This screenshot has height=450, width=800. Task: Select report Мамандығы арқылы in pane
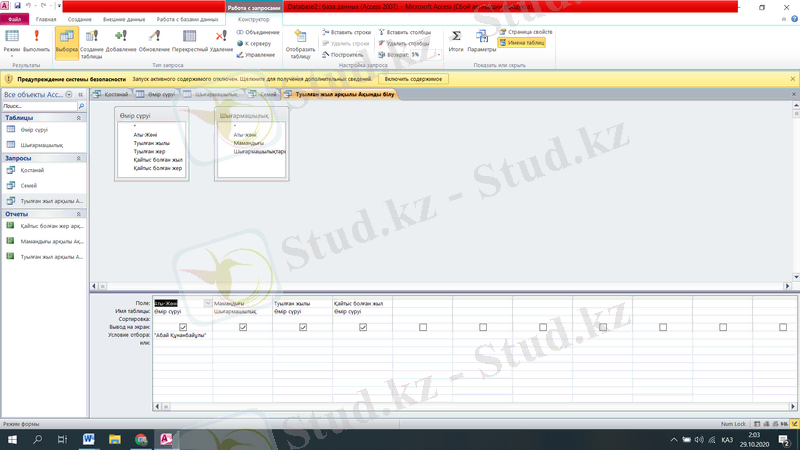[x=44, y=241]
